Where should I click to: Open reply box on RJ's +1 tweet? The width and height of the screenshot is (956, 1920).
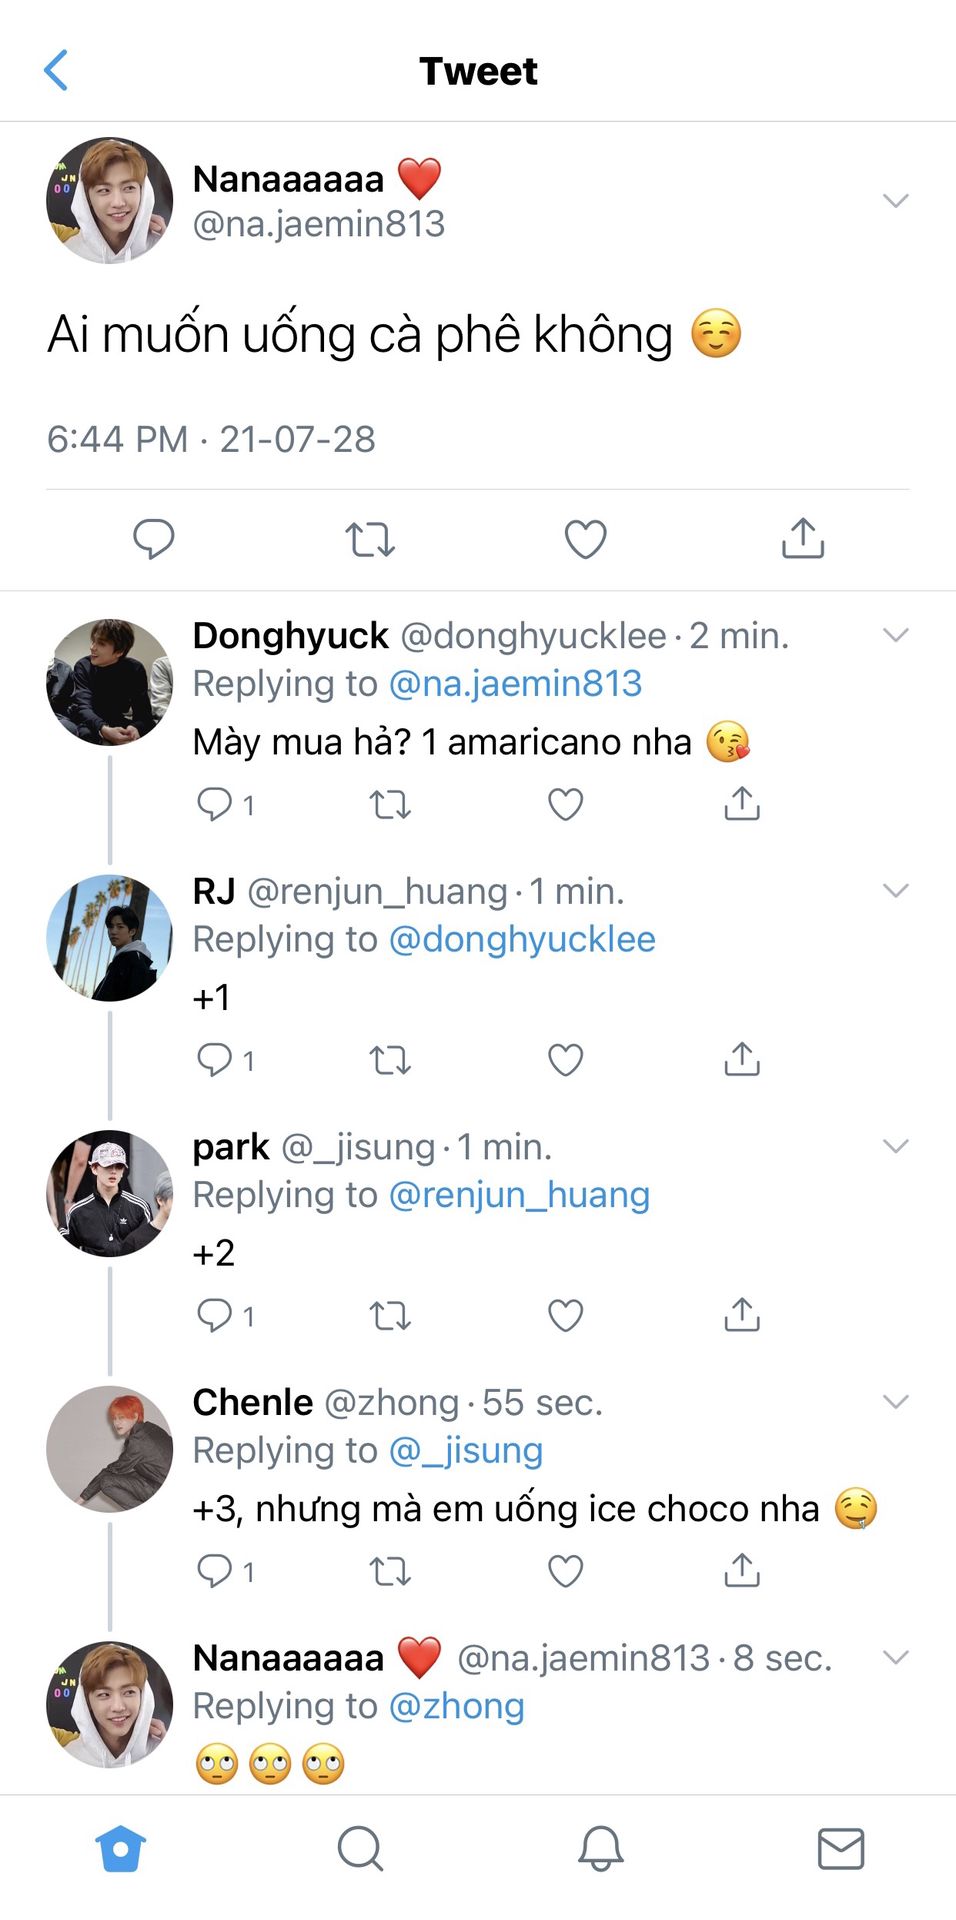tap(215, 1060)
